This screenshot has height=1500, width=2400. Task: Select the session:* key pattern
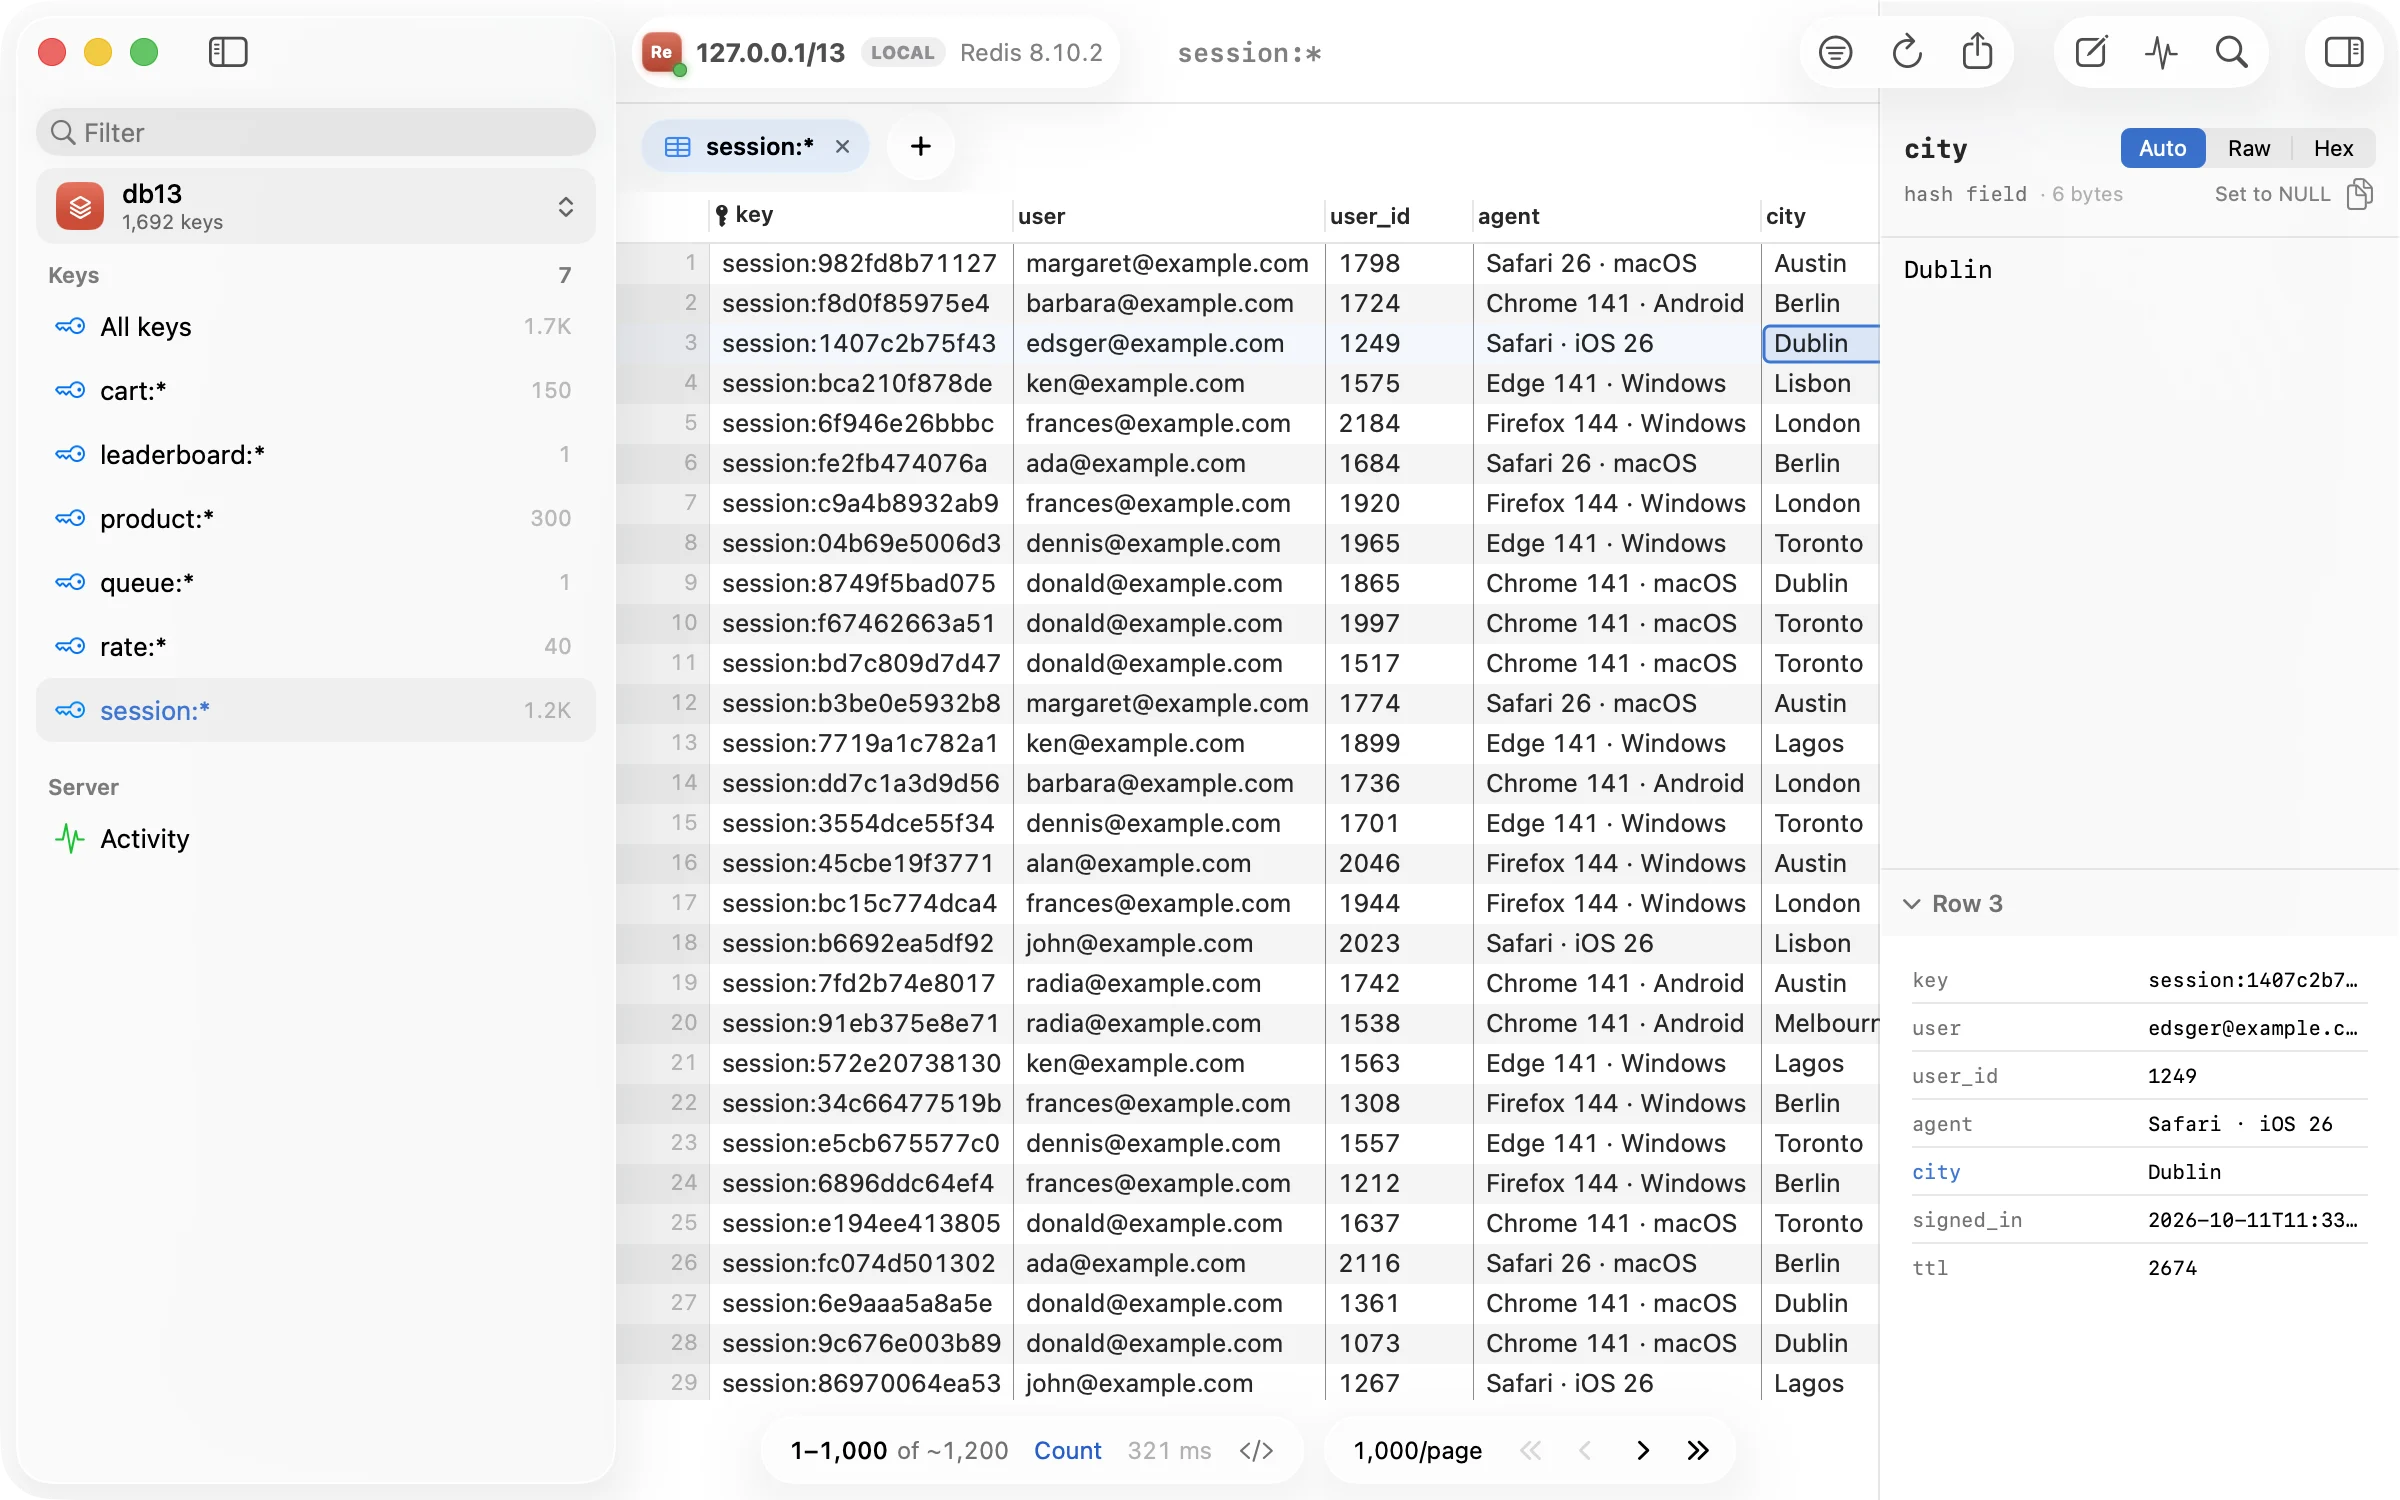click(316, 710)
